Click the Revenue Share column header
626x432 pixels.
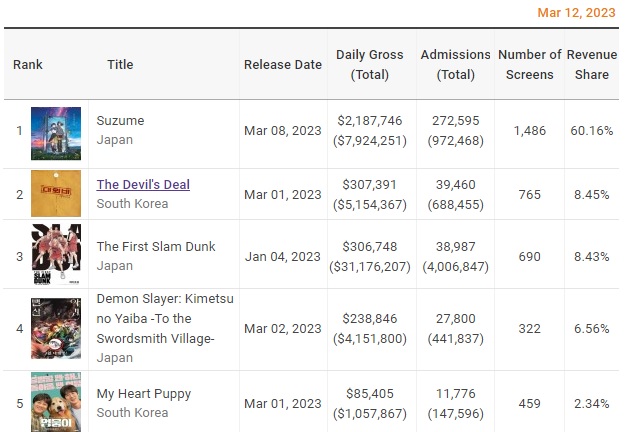[x=591, y=64]
